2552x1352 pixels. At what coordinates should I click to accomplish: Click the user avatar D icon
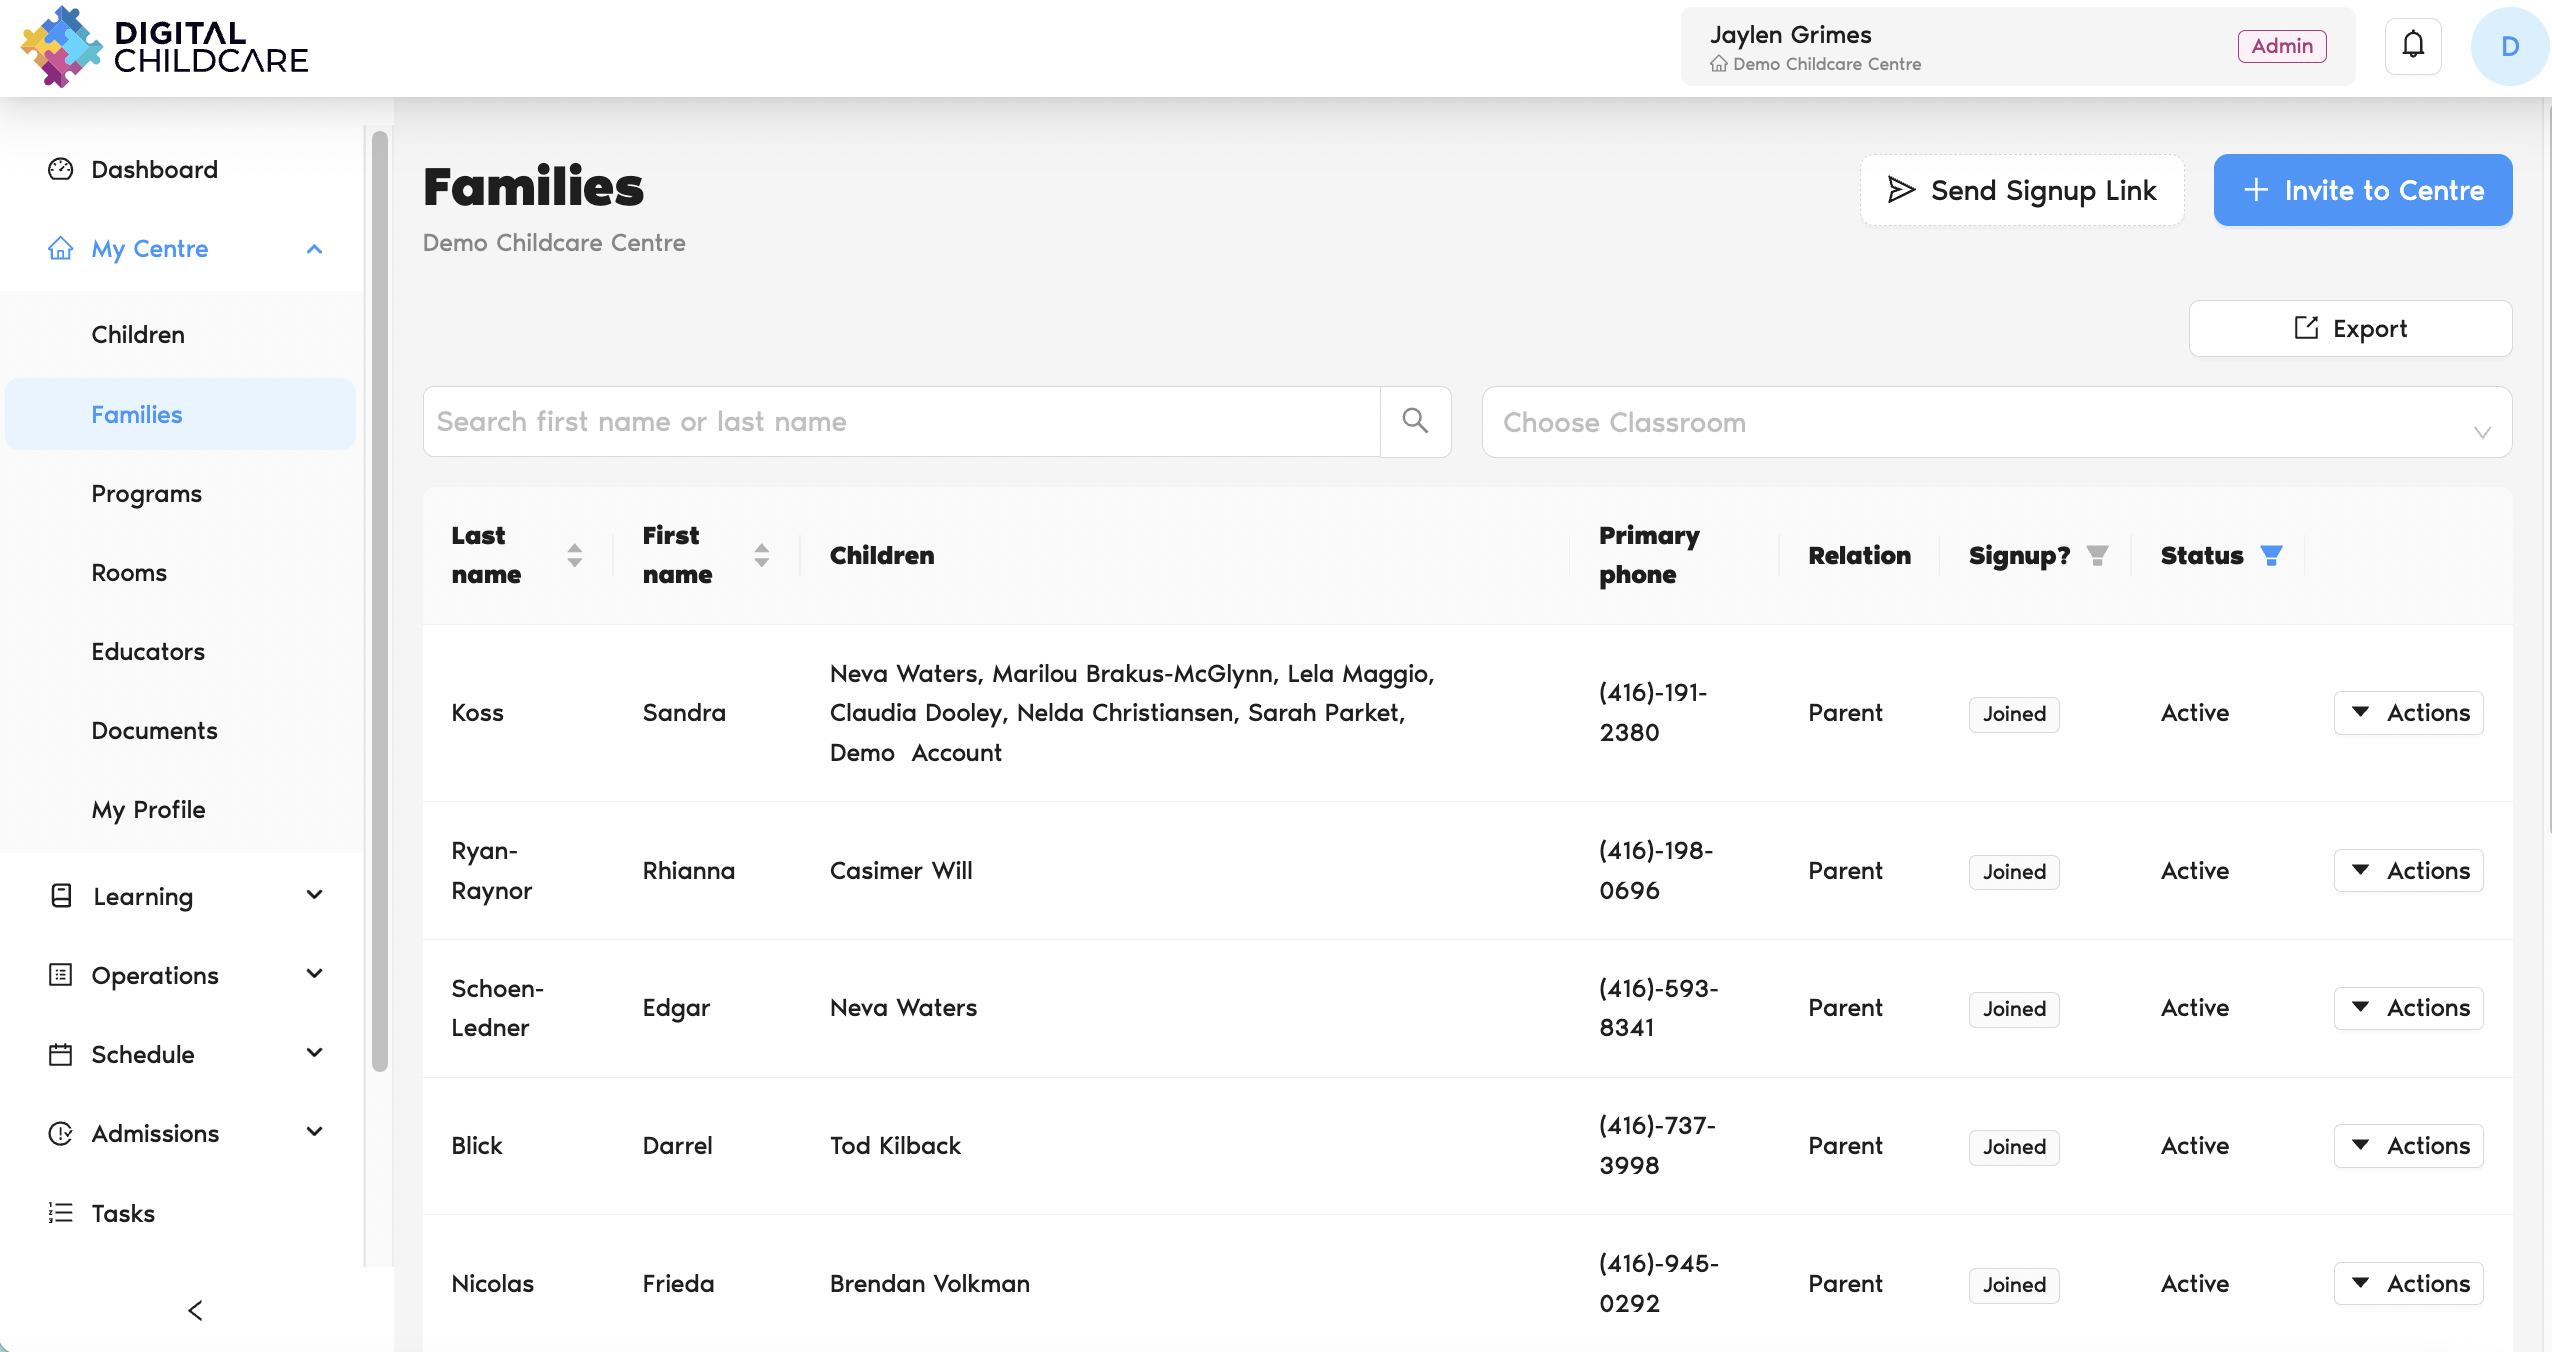pos(2508,46)
